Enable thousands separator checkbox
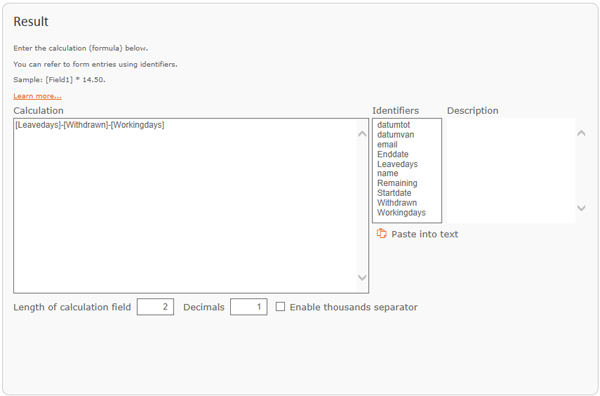Image resolution: width=600 pixels, height=396 pixels. [280, 306]
